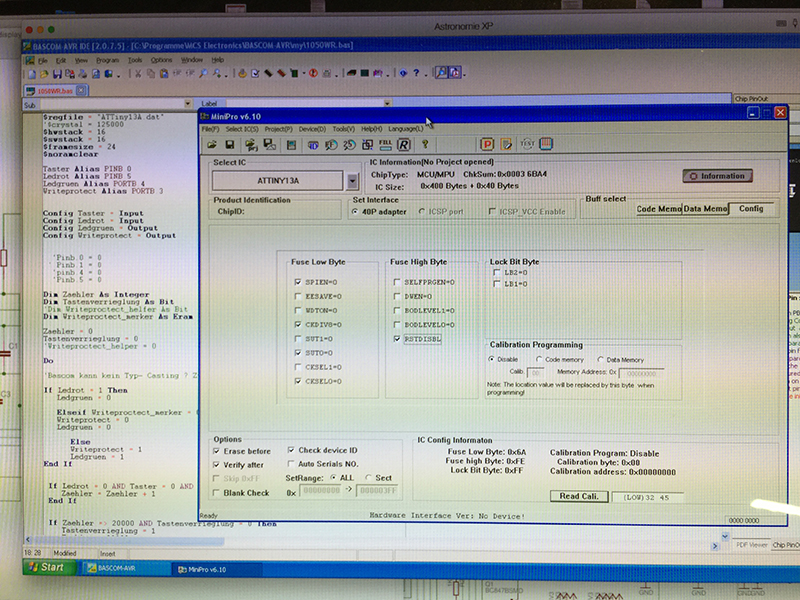Switch to the Data Memo buffer tab
The width and height of the screenshot is (800, 600).
pyautogui.click(x=705, y=209)
